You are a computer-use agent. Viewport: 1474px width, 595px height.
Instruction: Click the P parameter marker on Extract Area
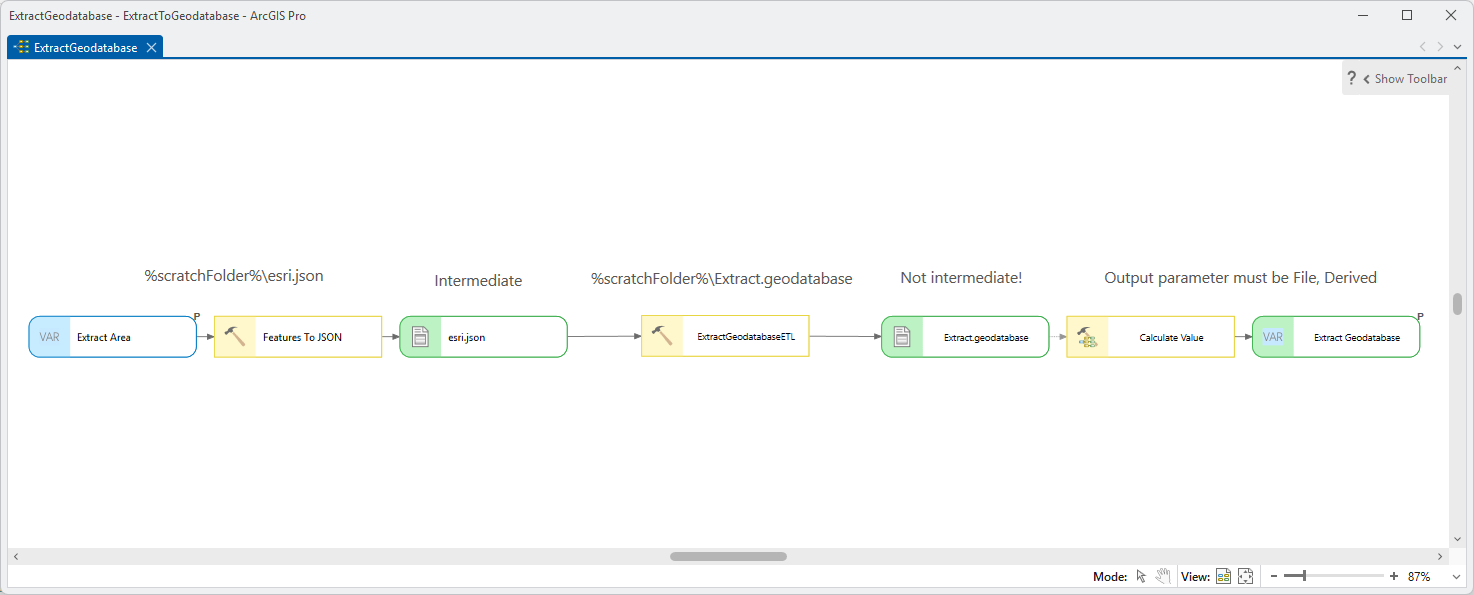tap(197, 316)
